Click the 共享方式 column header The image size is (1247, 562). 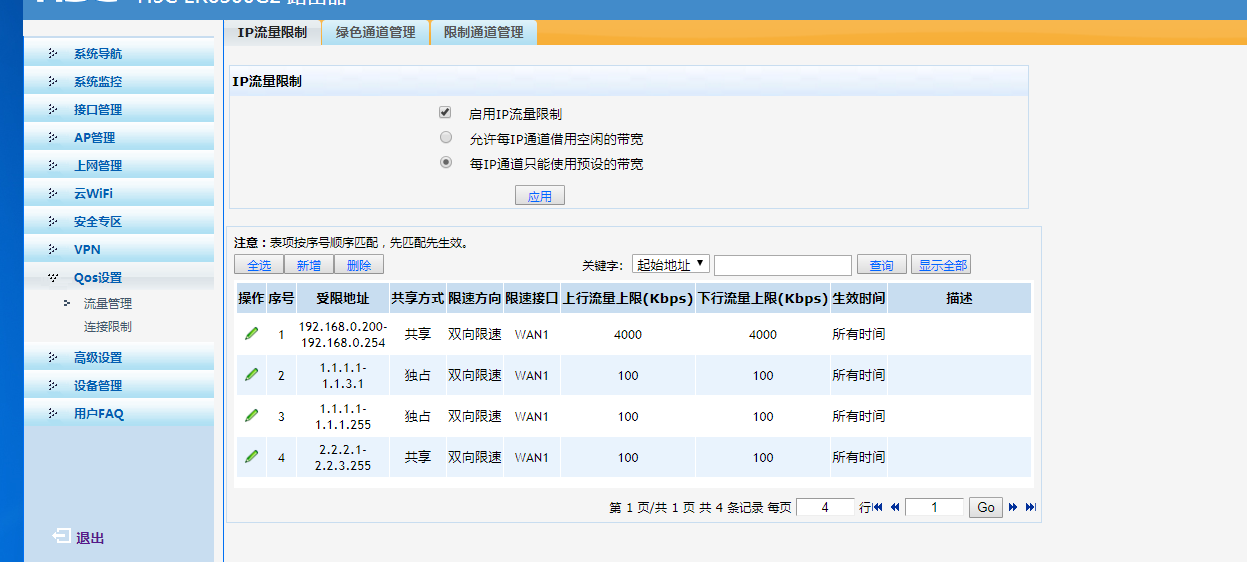pos(417,298)
